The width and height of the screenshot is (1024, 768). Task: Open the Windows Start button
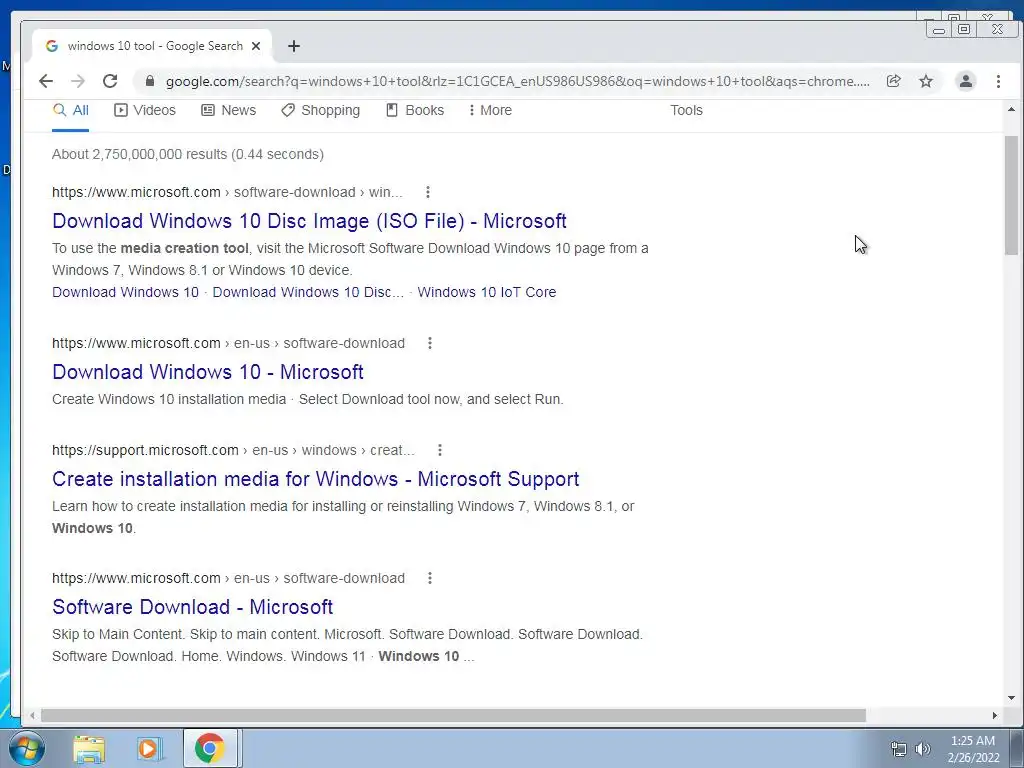[x=26, y=748]
